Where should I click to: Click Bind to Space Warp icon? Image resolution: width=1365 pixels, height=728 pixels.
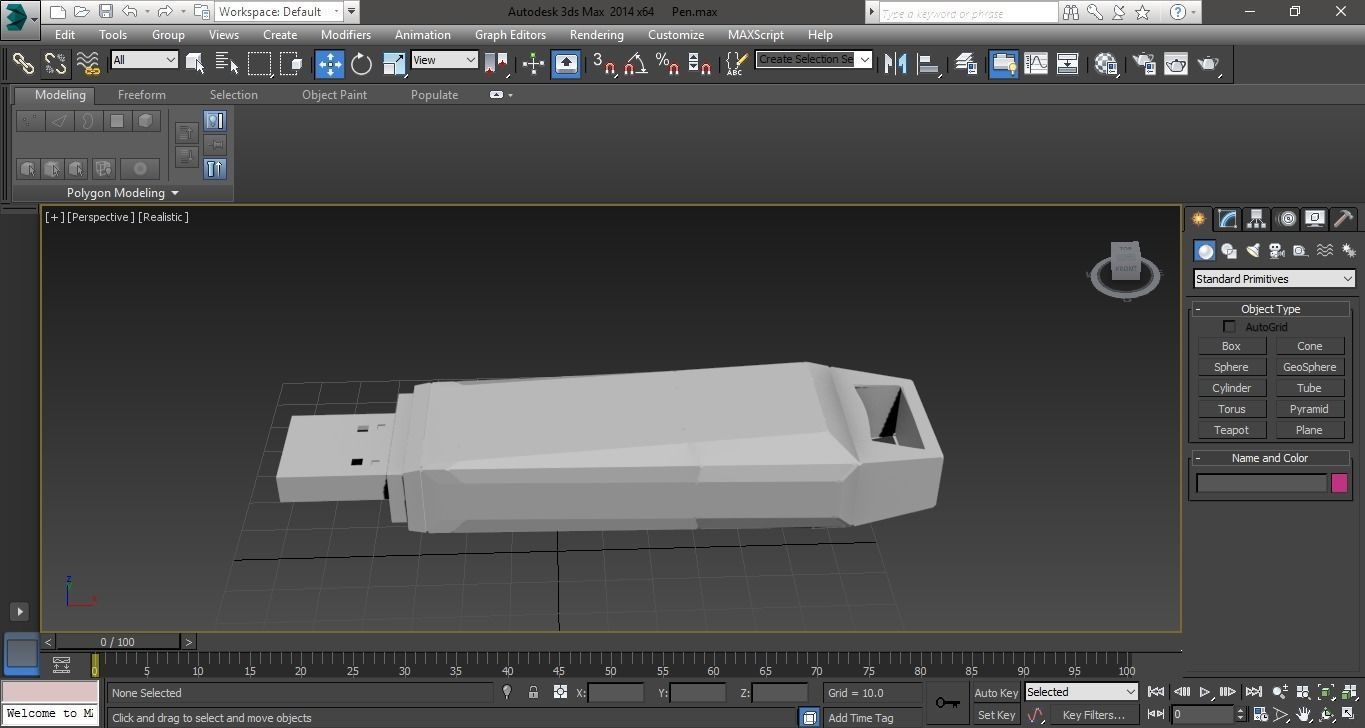[x=89, y=63]
